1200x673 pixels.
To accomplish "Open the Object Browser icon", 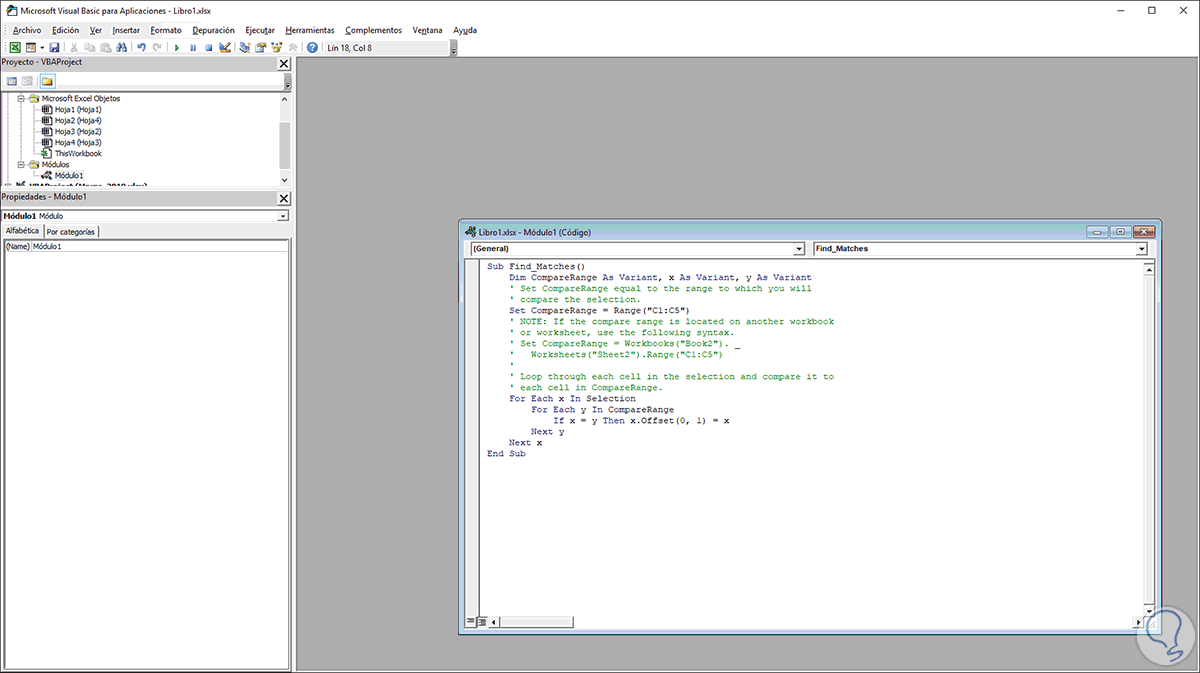I will coord(276,47).
